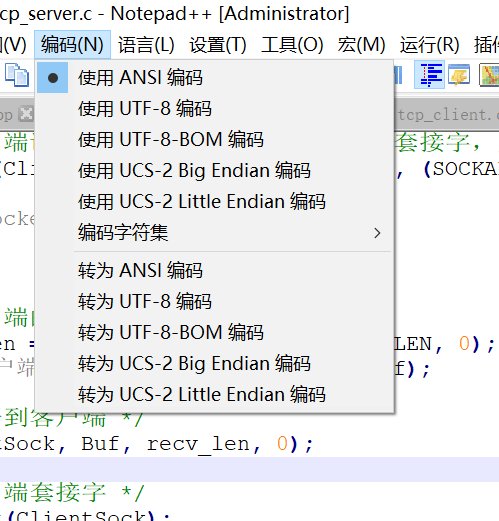
Task: Open the 工具(O) menu
Action: pyautogui.click(x=292, y=45)
